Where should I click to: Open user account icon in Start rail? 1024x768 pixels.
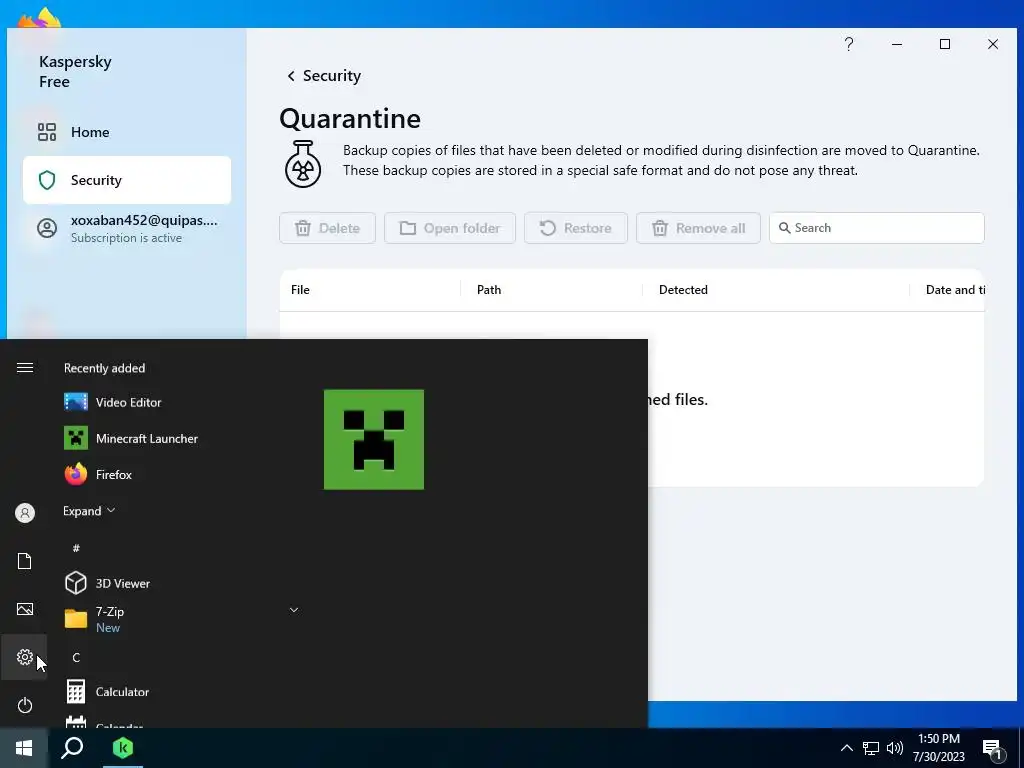click(x=25, y=513)
